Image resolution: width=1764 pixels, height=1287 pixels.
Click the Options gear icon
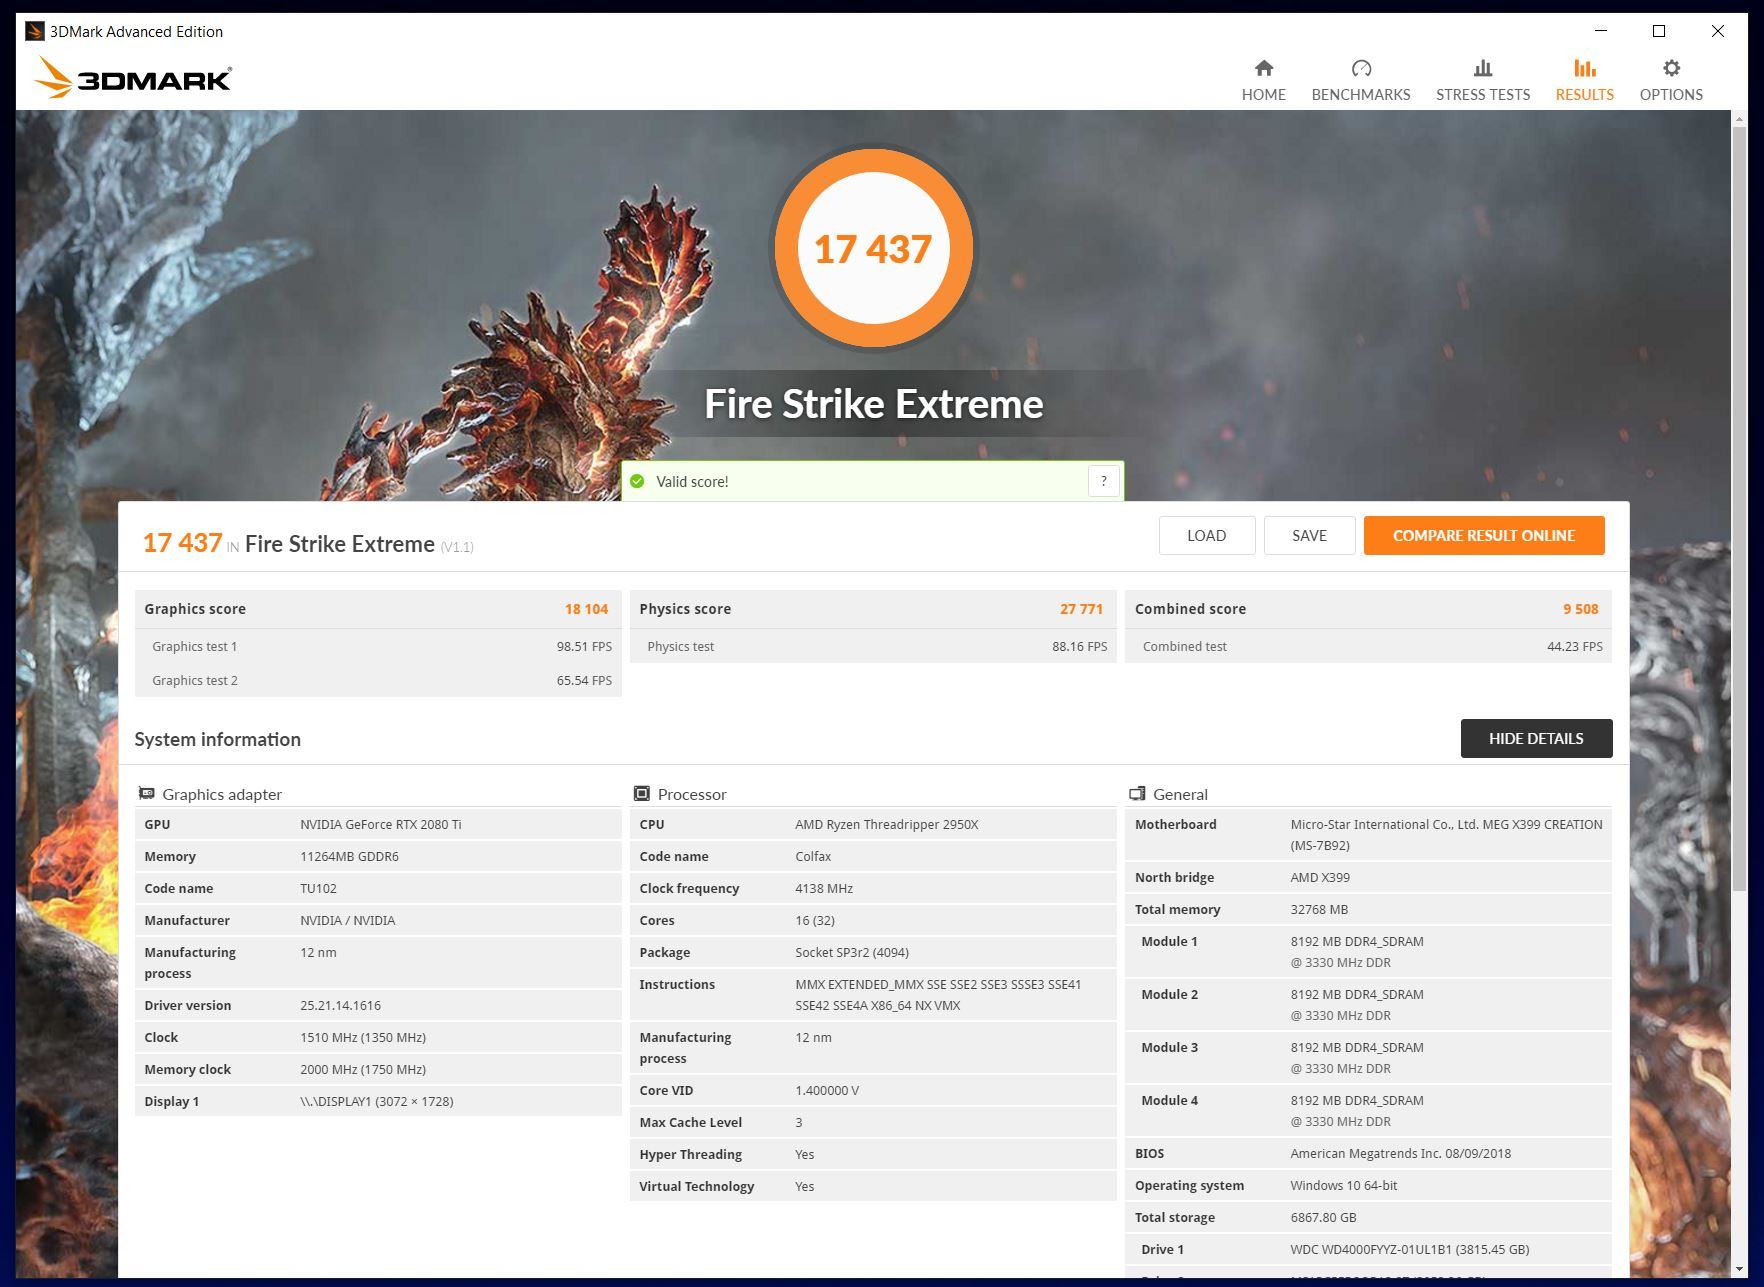click(x=1671, y=68)
